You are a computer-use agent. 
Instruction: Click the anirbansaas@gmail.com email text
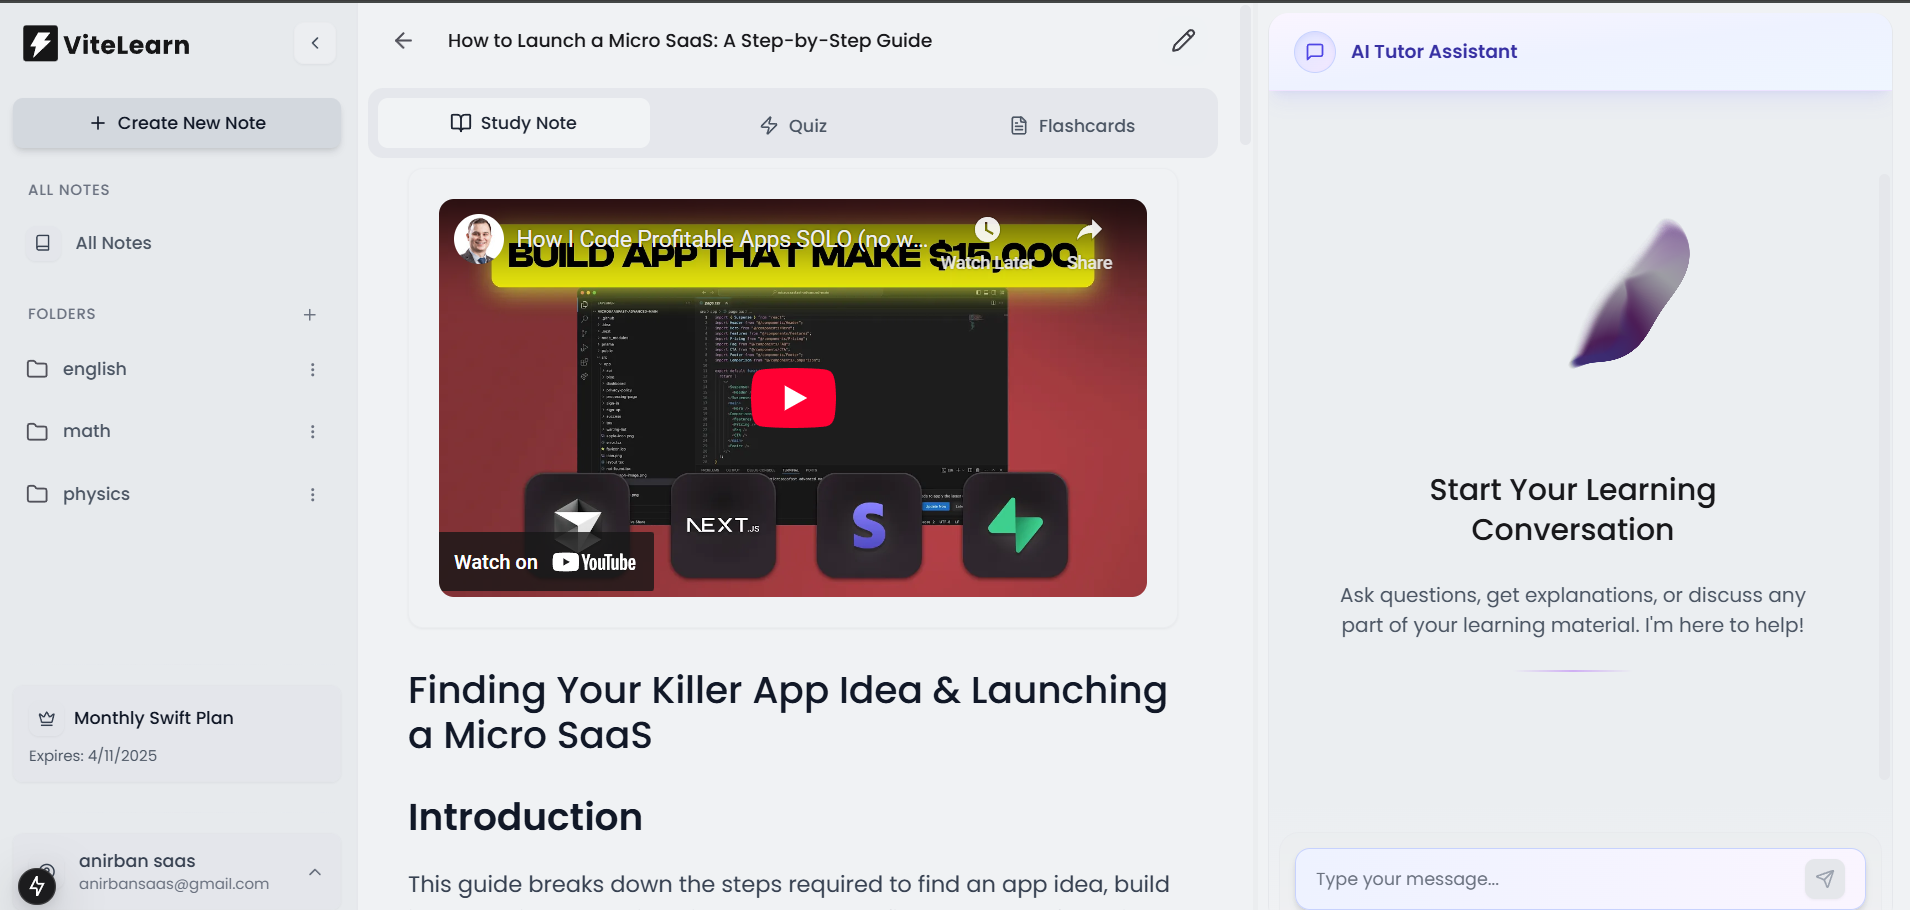point(174,884)
